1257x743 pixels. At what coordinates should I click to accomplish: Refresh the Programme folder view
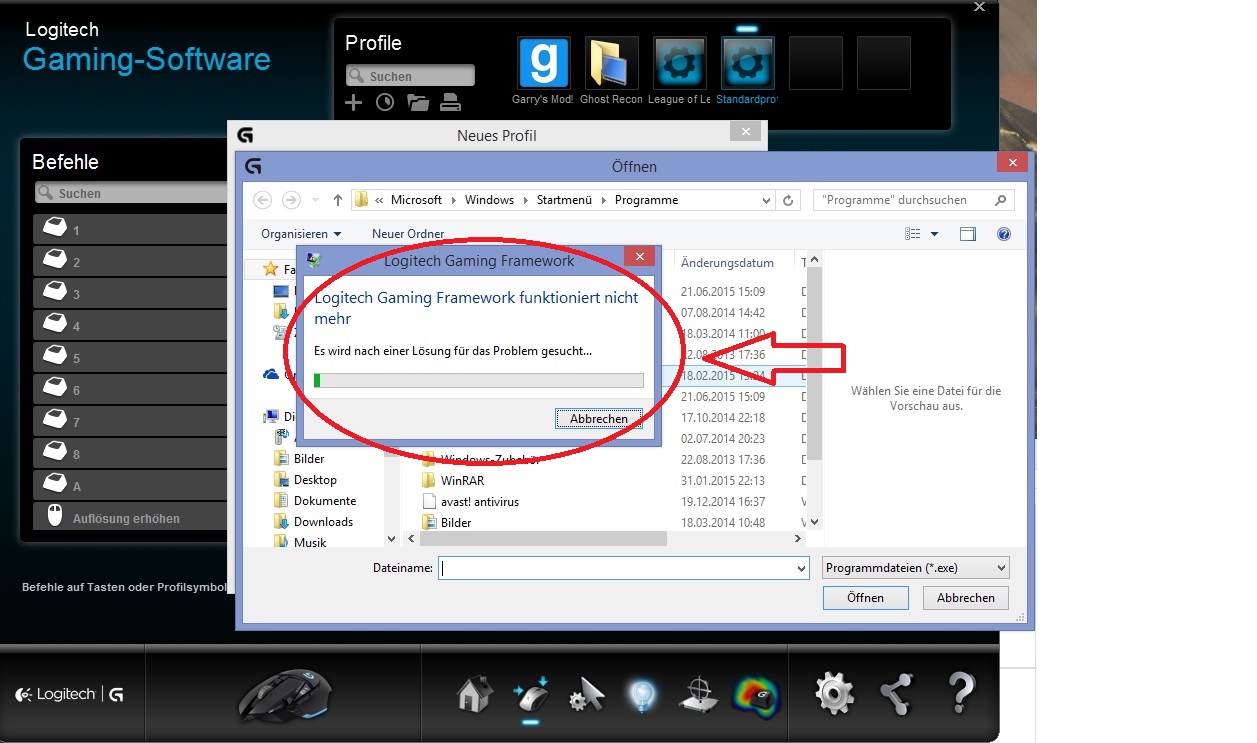[789, 200]
